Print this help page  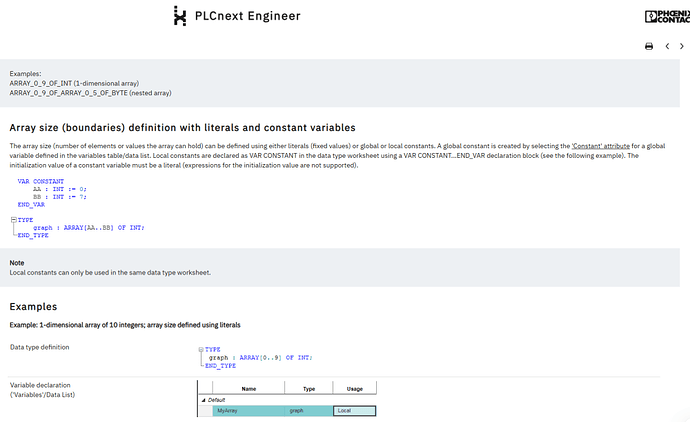pos(649,46)
